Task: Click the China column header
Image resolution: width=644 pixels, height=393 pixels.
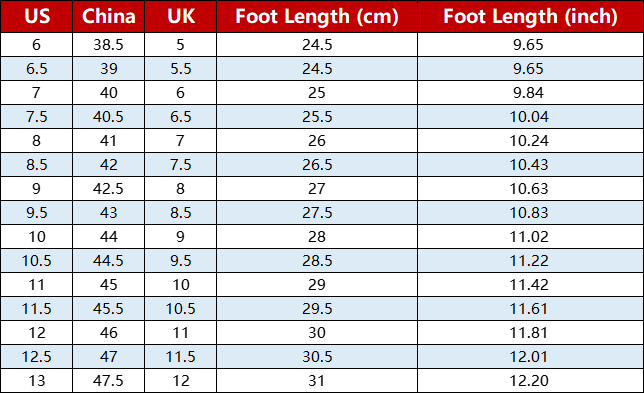Action: [108, 16]
